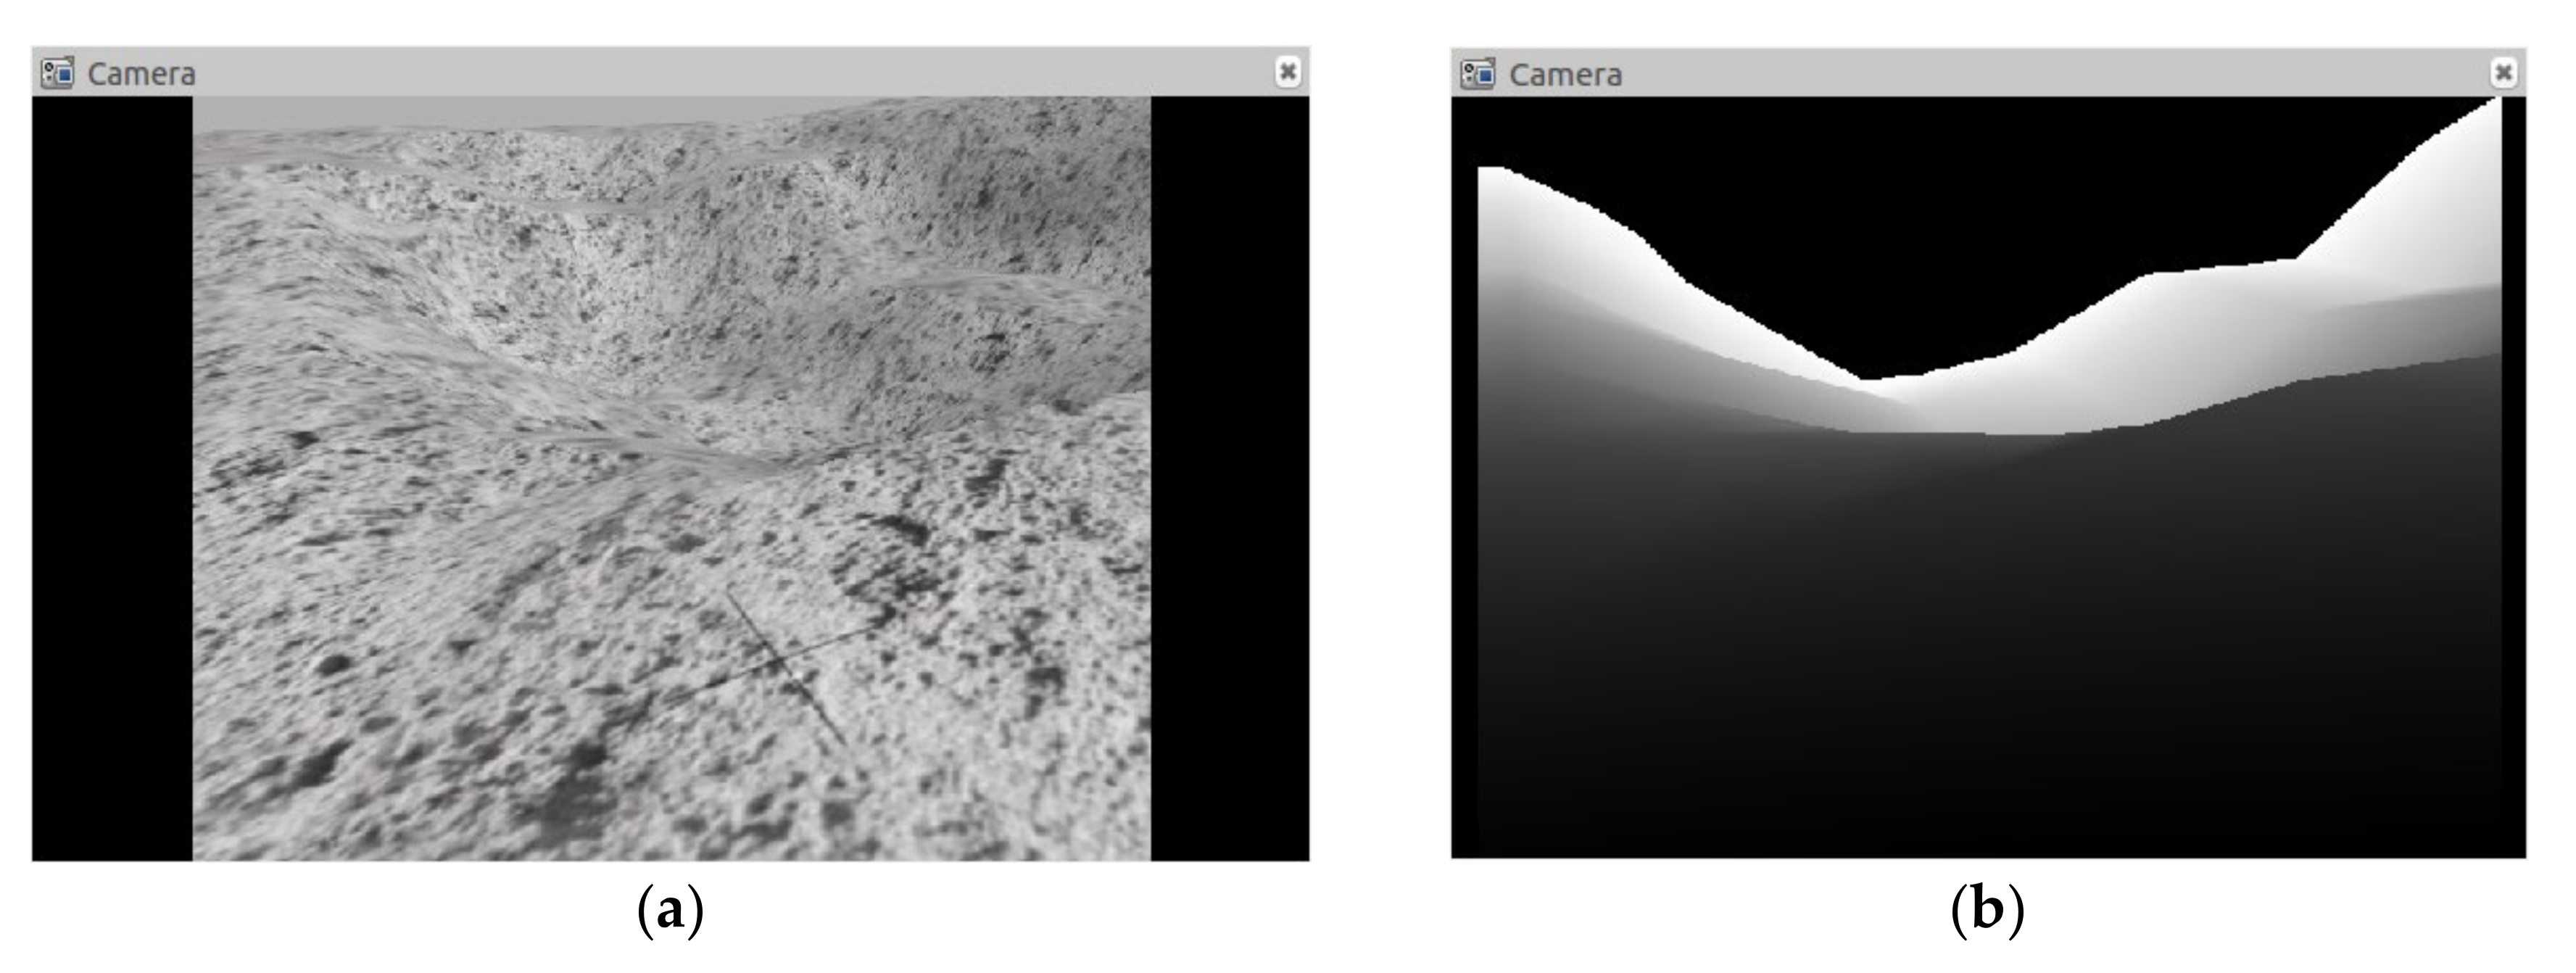Click the bright white left ridge in depth image
Viewport: 2576px width, 973px height.
point(1560,225)
